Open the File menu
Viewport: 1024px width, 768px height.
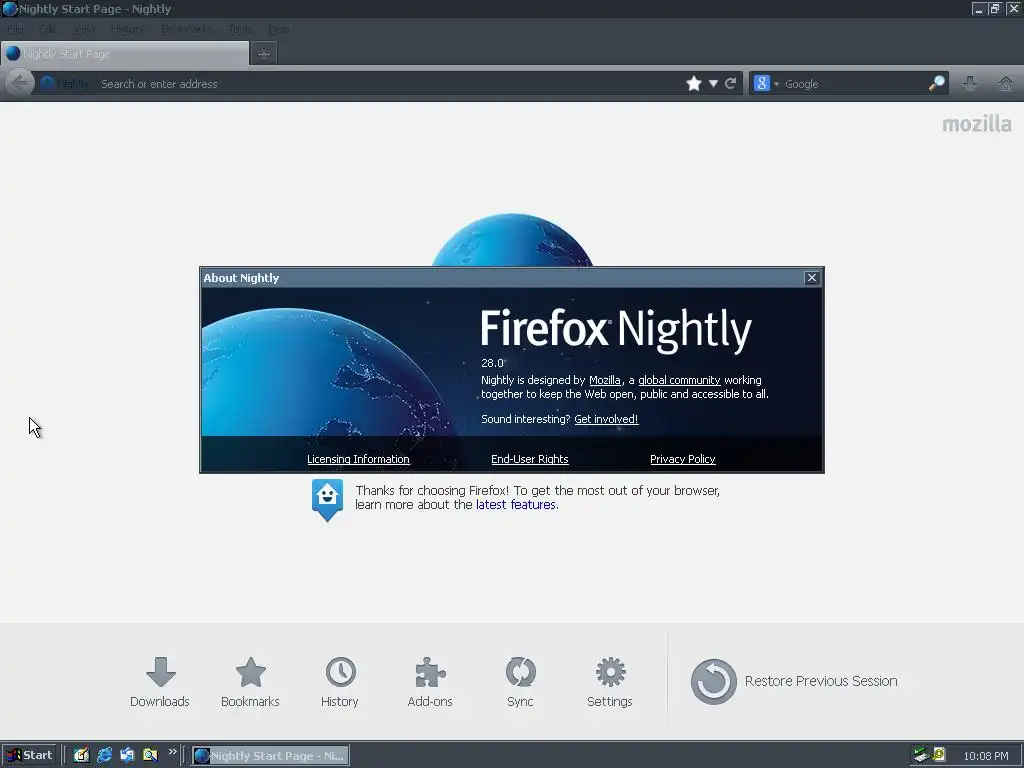point(15,29)
